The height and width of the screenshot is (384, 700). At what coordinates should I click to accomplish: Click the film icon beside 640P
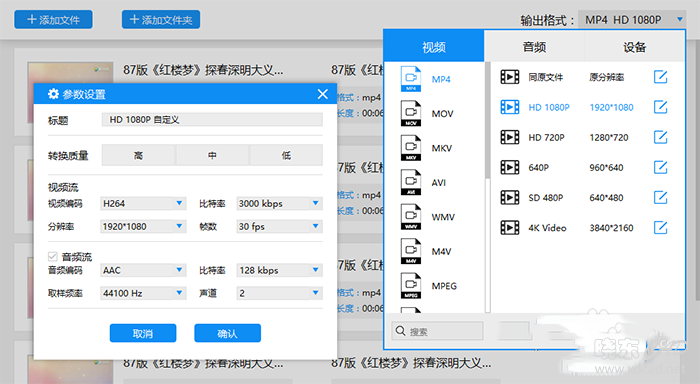click(510, 167)
